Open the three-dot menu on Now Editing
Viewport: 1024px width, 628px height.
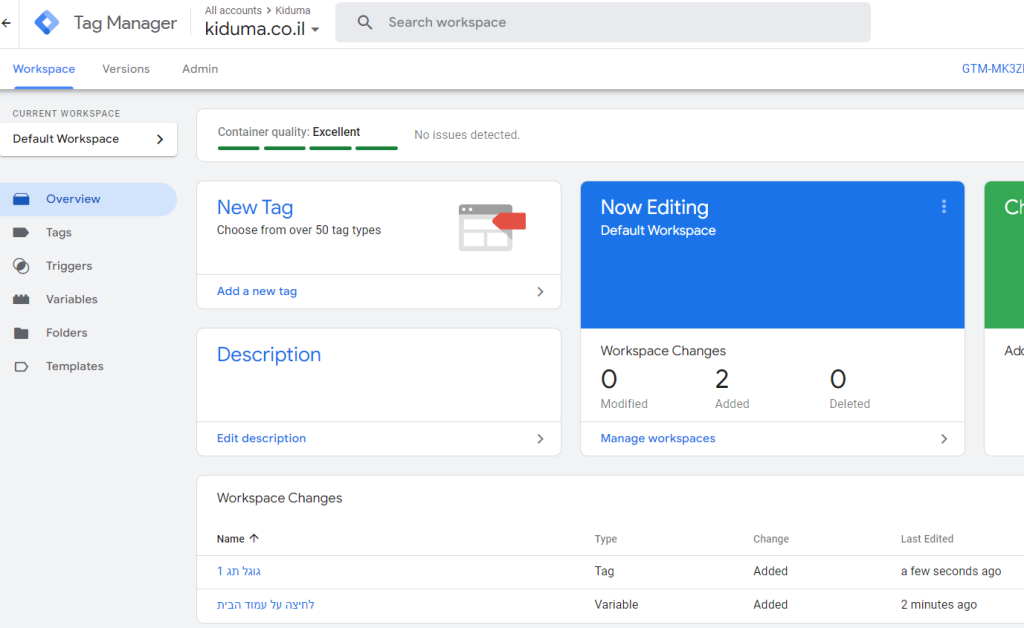943,207
